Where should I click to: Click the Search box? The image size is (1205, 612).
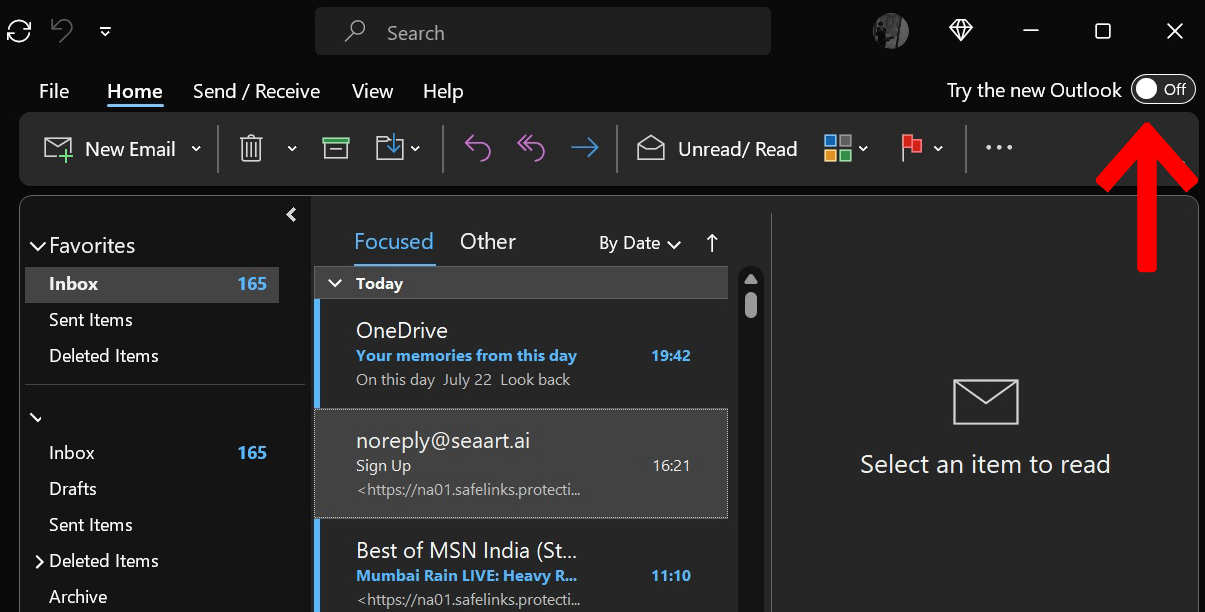click(x=543, y=32)
